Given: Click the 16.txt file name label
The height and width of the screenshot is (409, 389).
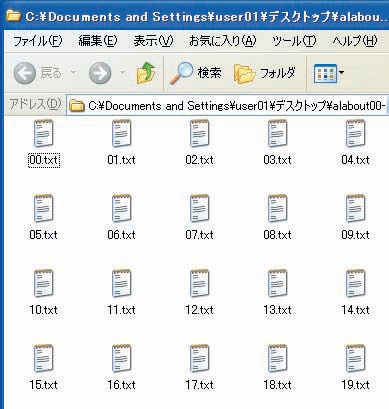Looking at the screenshot, I should [x=122, y=385].
